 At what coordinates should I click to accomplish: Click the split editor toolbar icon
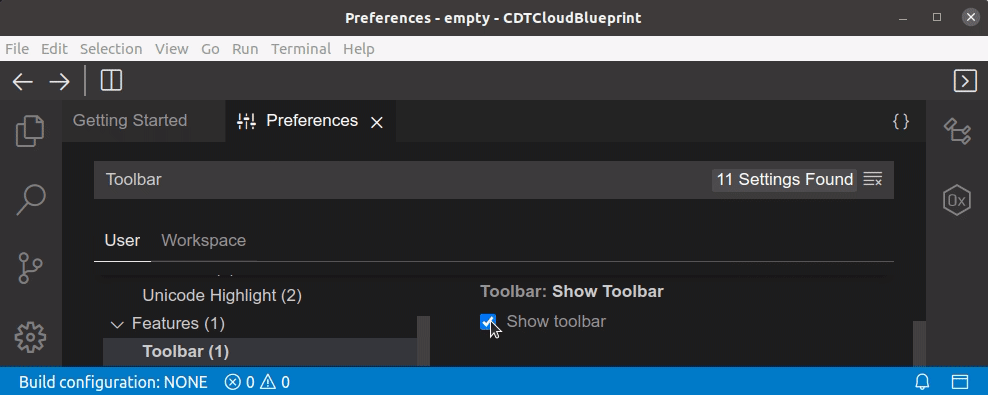pyautogui.click(x=112, y=81)
